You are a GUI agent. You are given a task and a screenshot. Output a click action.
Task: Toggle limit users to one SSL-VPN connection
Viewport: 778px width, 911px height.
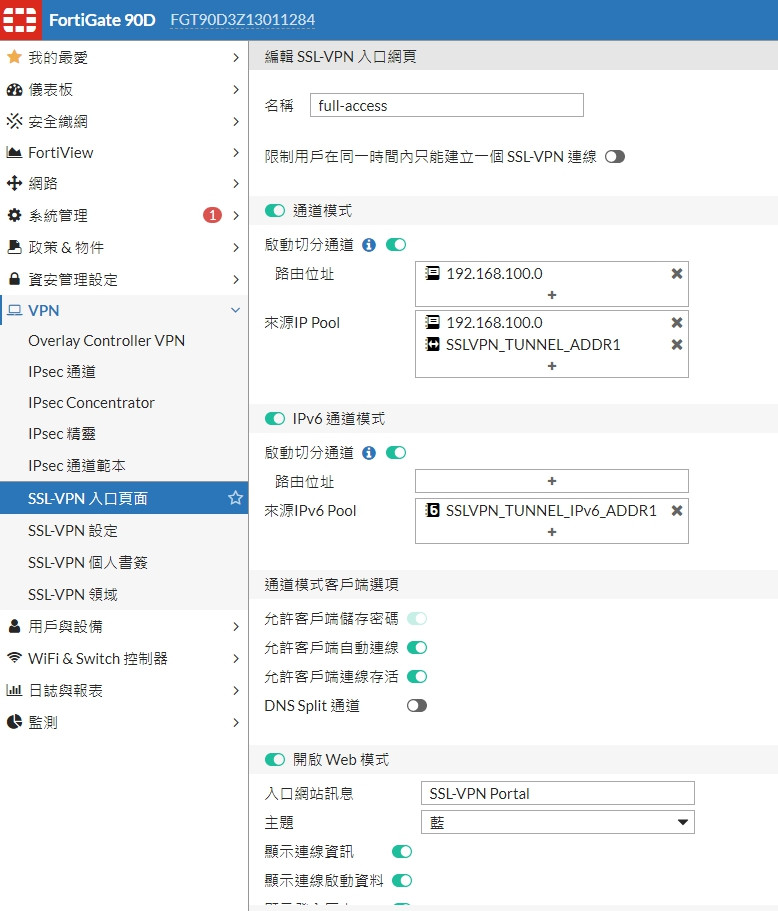(x=615, y=157)
